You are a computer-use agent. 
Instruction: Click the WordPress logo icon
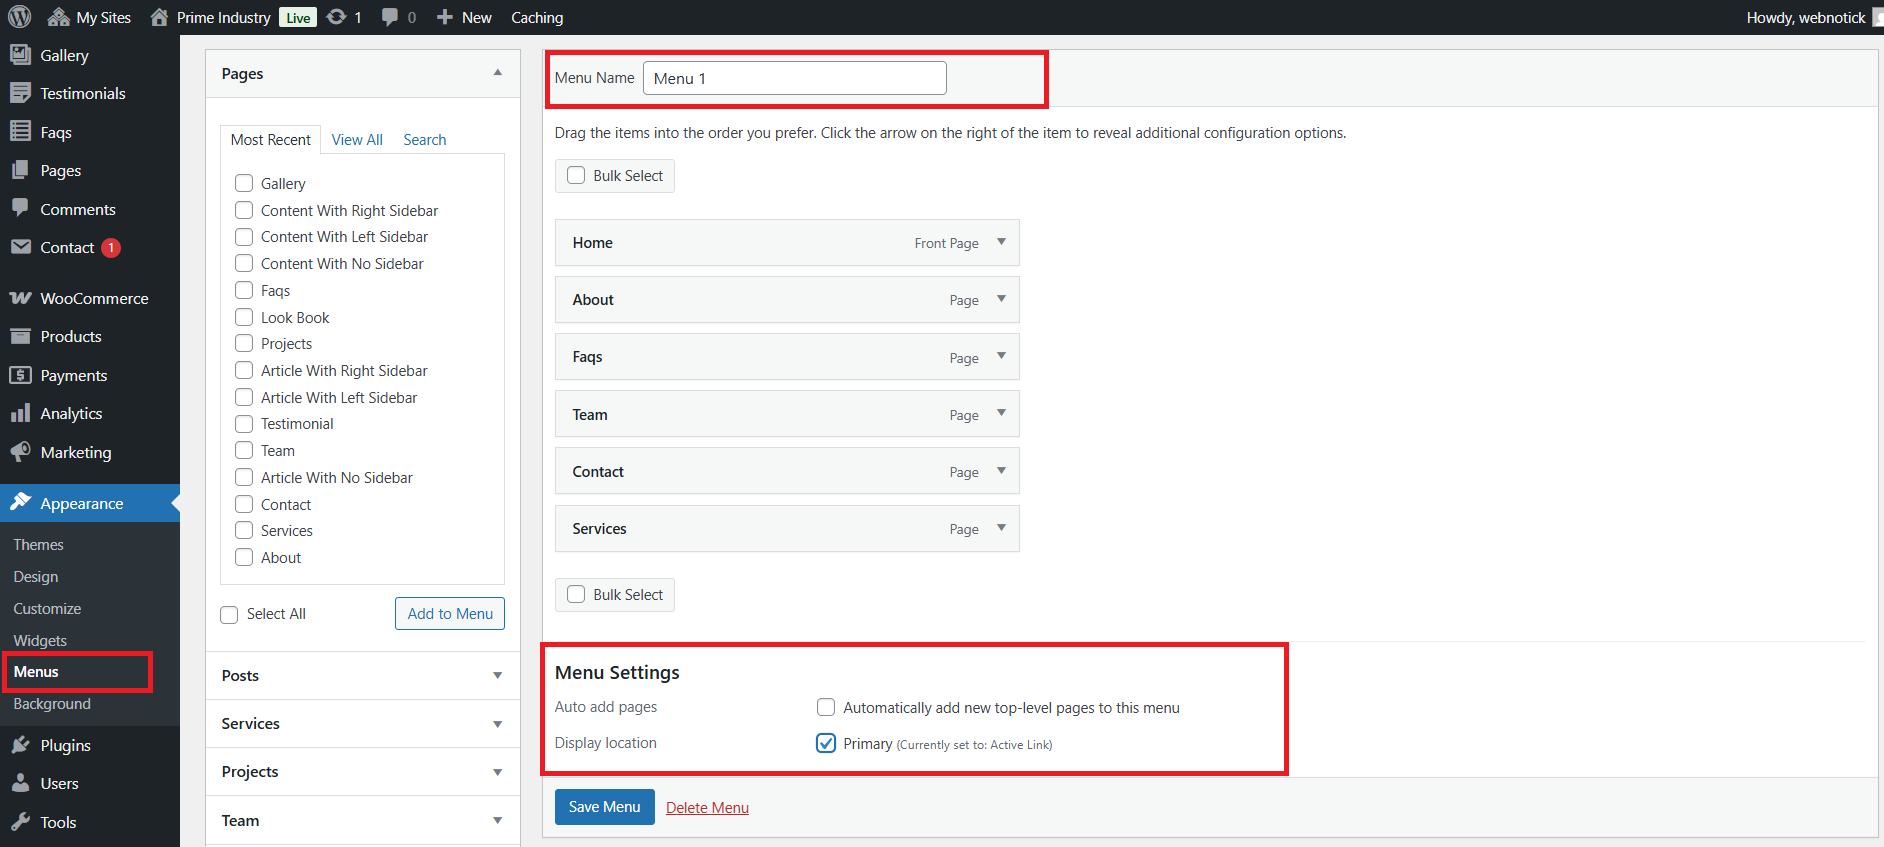(20, 17)
